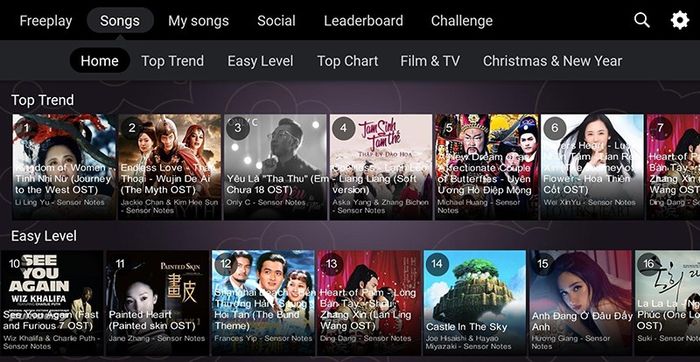Choose the Easy Level category

pyautogui.click(x=260, y=61)
